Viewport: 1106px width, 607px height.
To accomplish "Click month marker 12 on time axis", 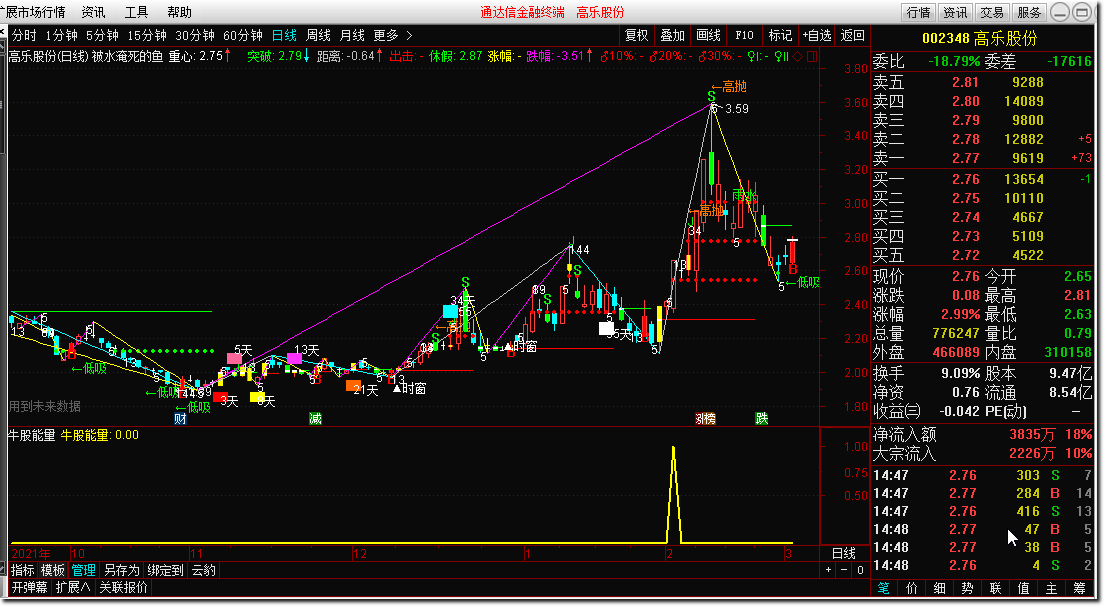I will 360,554.
